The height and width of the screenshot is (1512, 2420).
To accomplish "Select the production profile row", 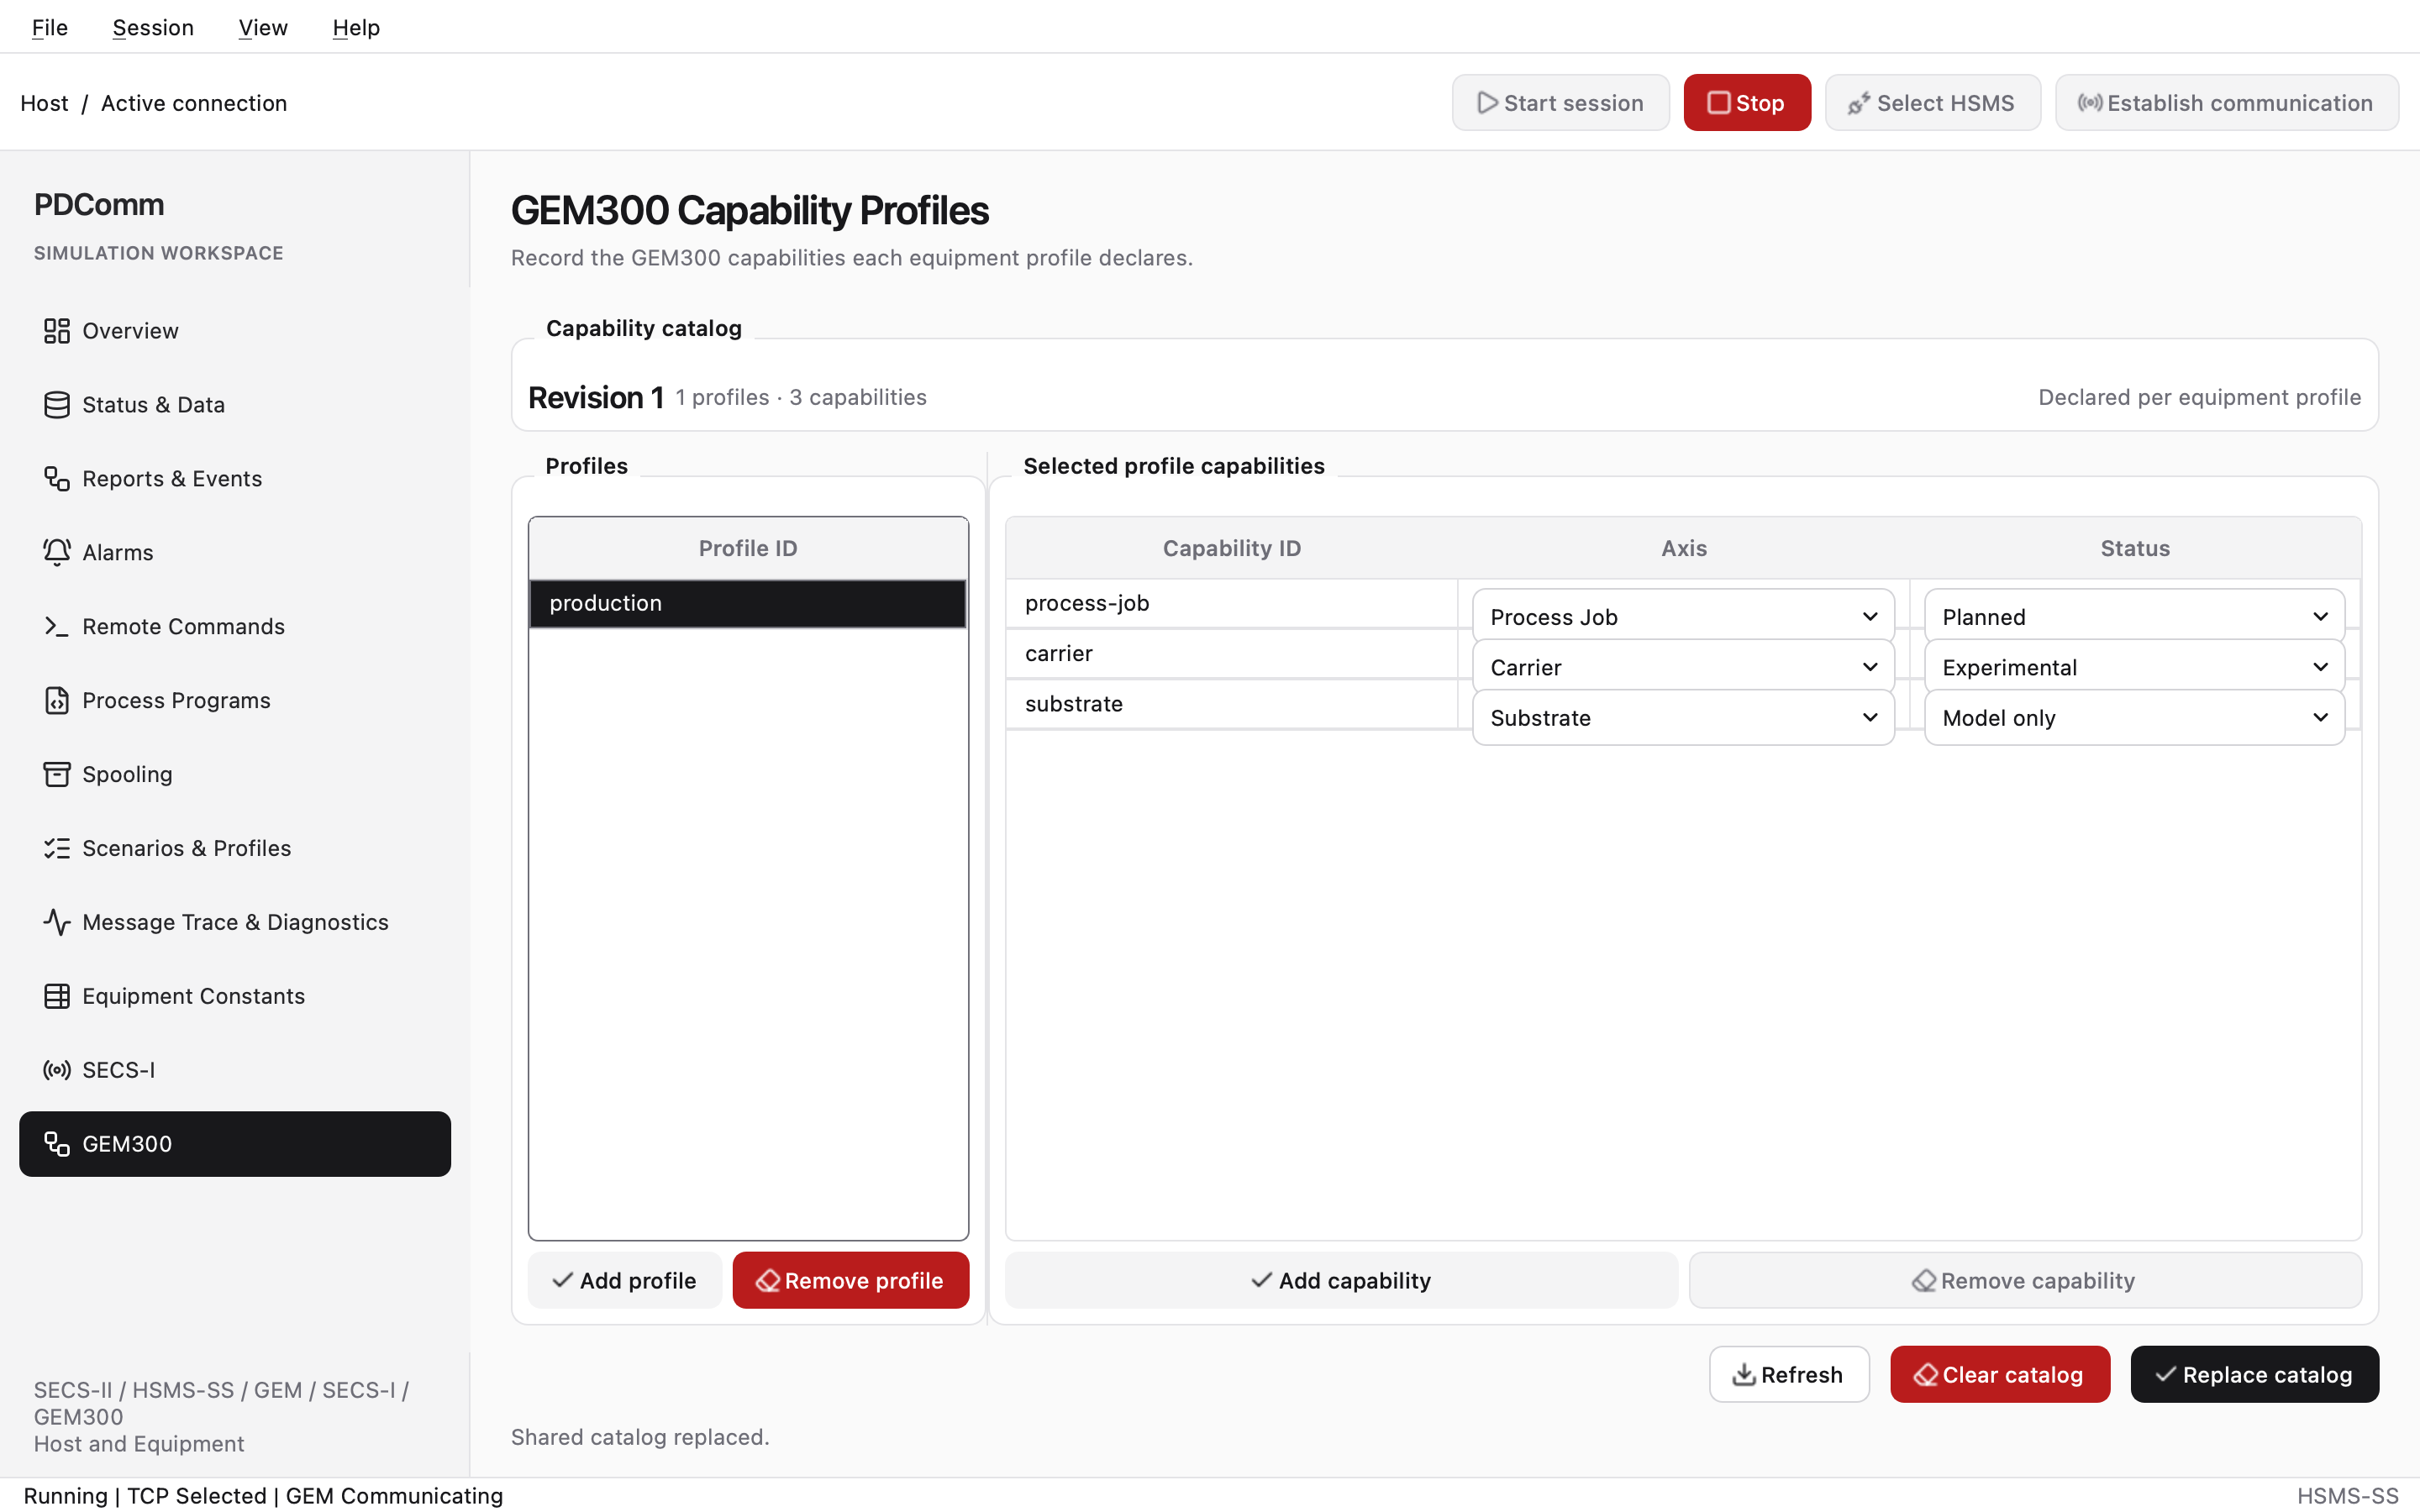I will click(747, 604).
